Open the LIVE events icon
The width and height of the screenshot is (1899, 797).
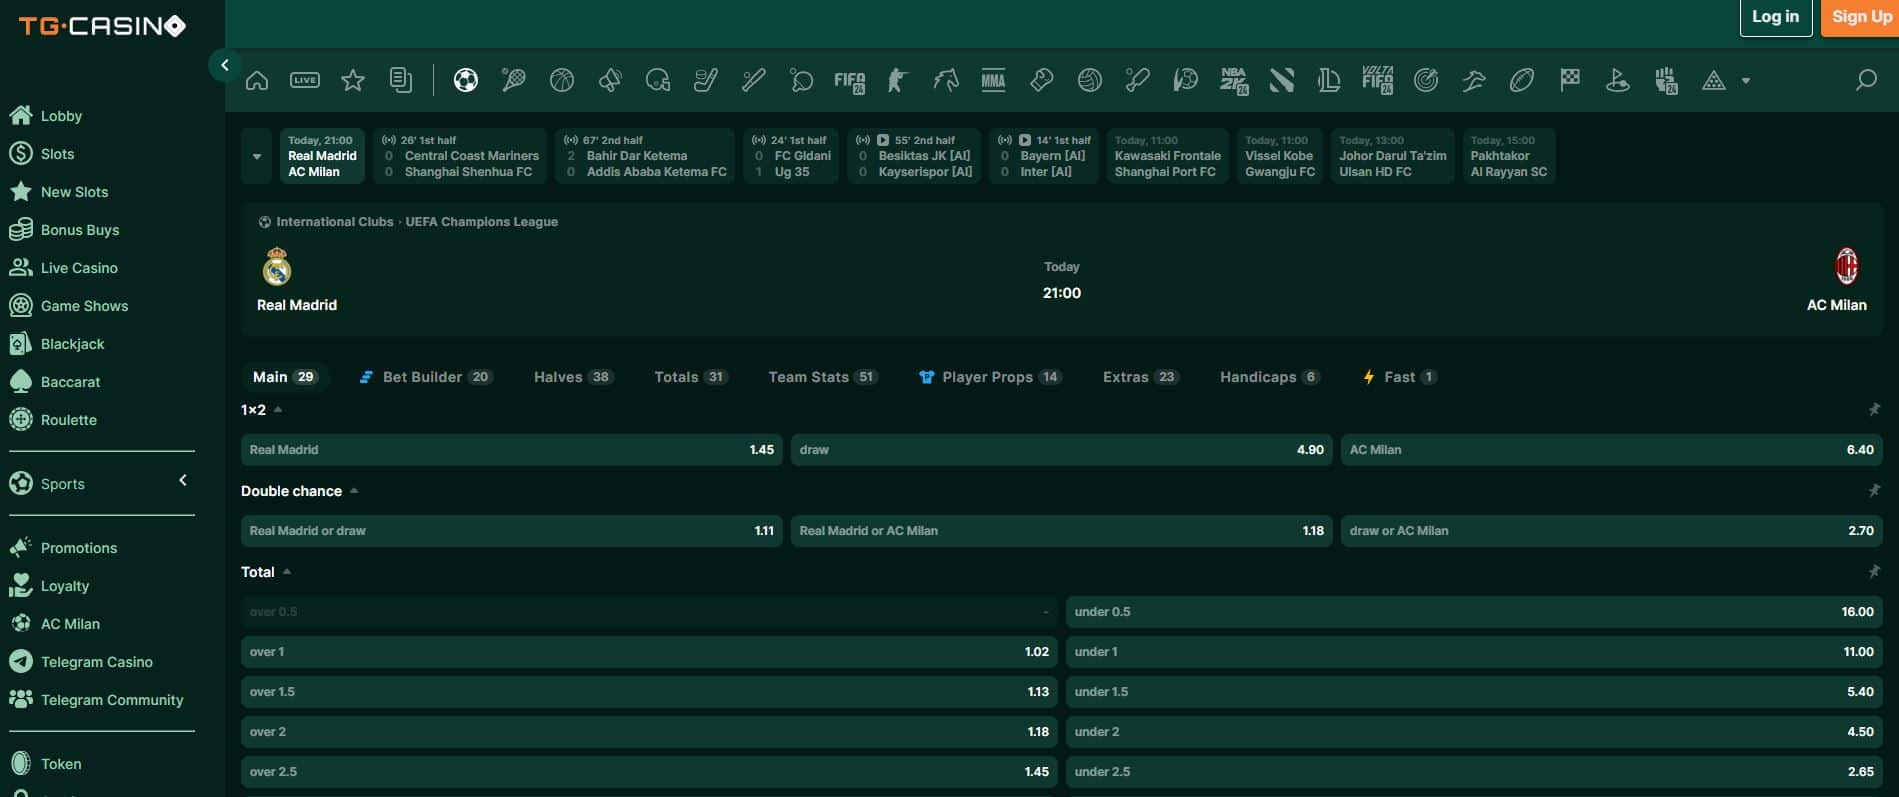[305, 81]
